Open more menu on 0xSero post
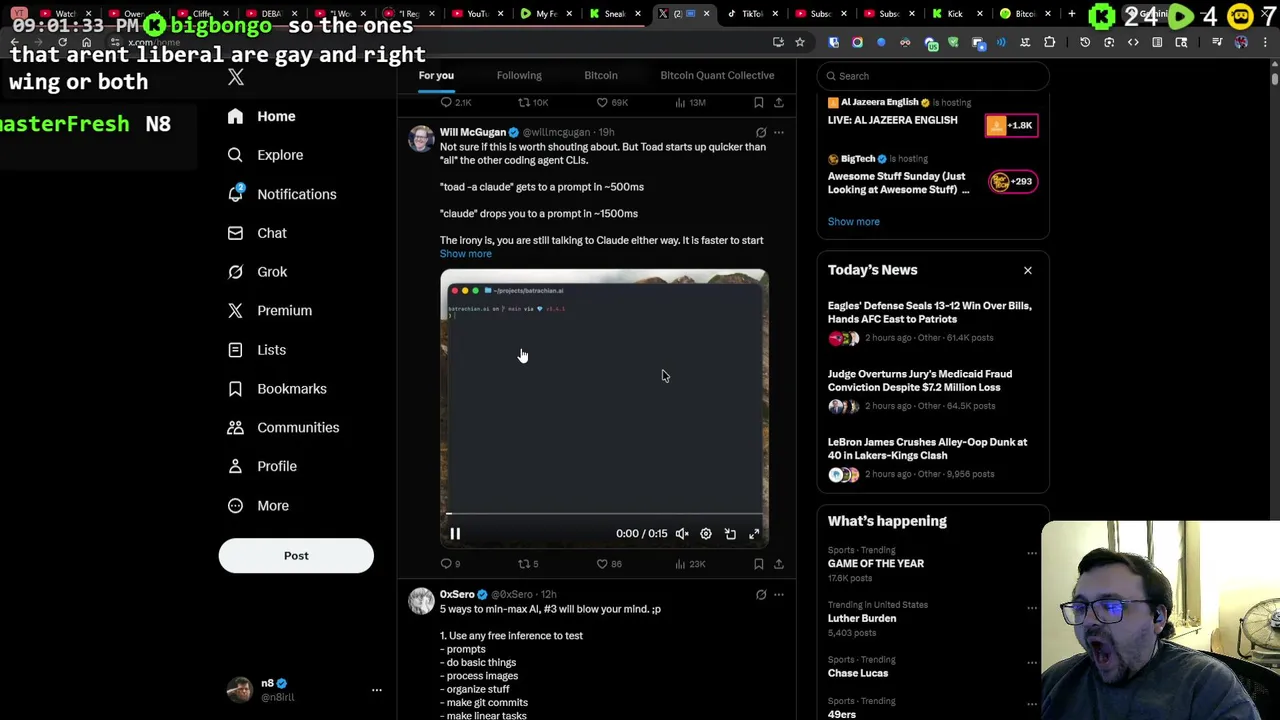1280x720 pixels. [x=779, y=595]
